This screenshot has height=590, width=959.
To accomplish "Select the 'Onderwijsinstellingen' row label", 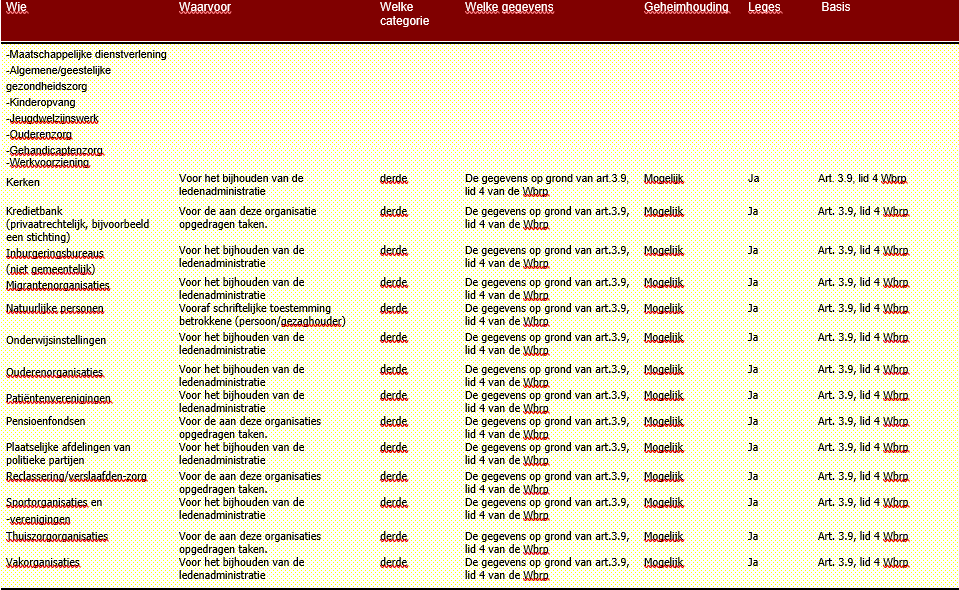I will point(56,340).
